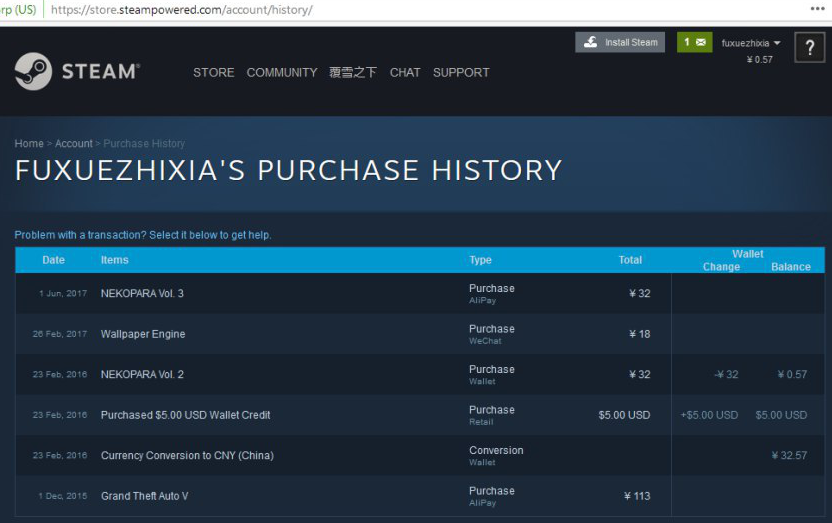Screen dimensions: 832x523
Task: Select the Currency Conversion to CNY row
Action: point(187,456)
